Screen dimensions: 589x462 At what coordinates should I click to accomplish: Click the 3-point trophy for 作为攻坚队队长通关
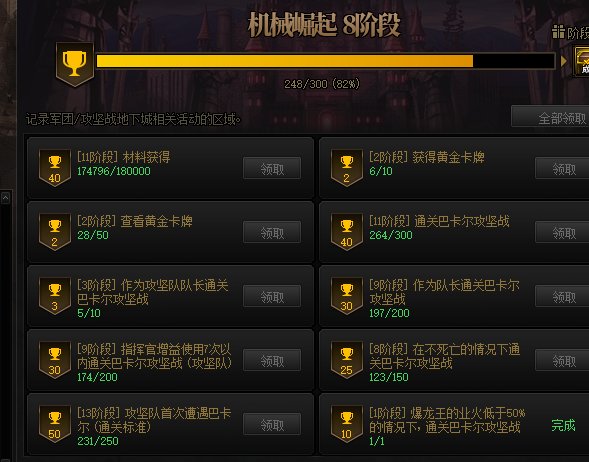pyautogui.click(x=55, y=296)
